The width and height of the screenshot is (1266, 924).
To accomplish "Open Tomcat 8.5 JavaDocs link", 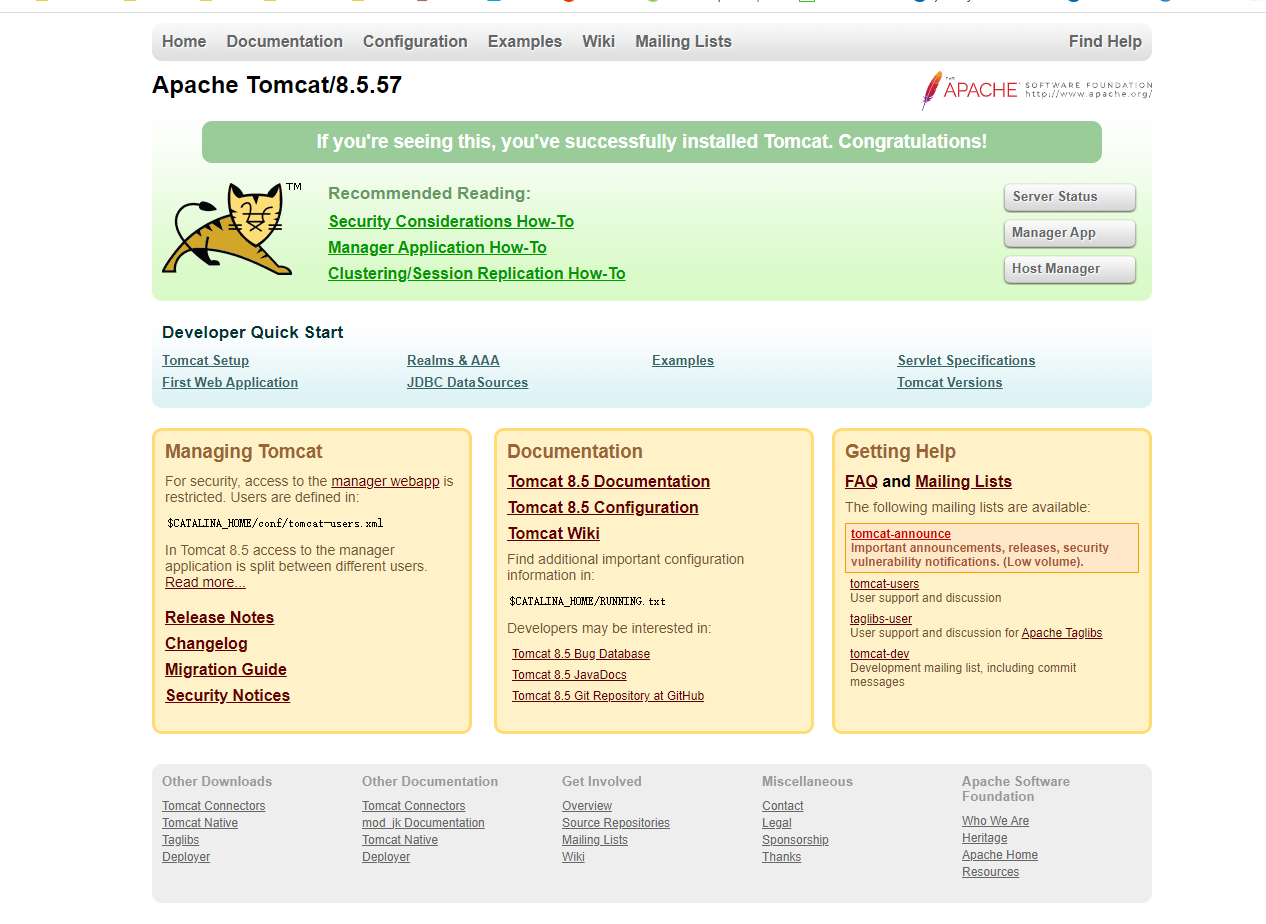I will click(x=569, y=674).
